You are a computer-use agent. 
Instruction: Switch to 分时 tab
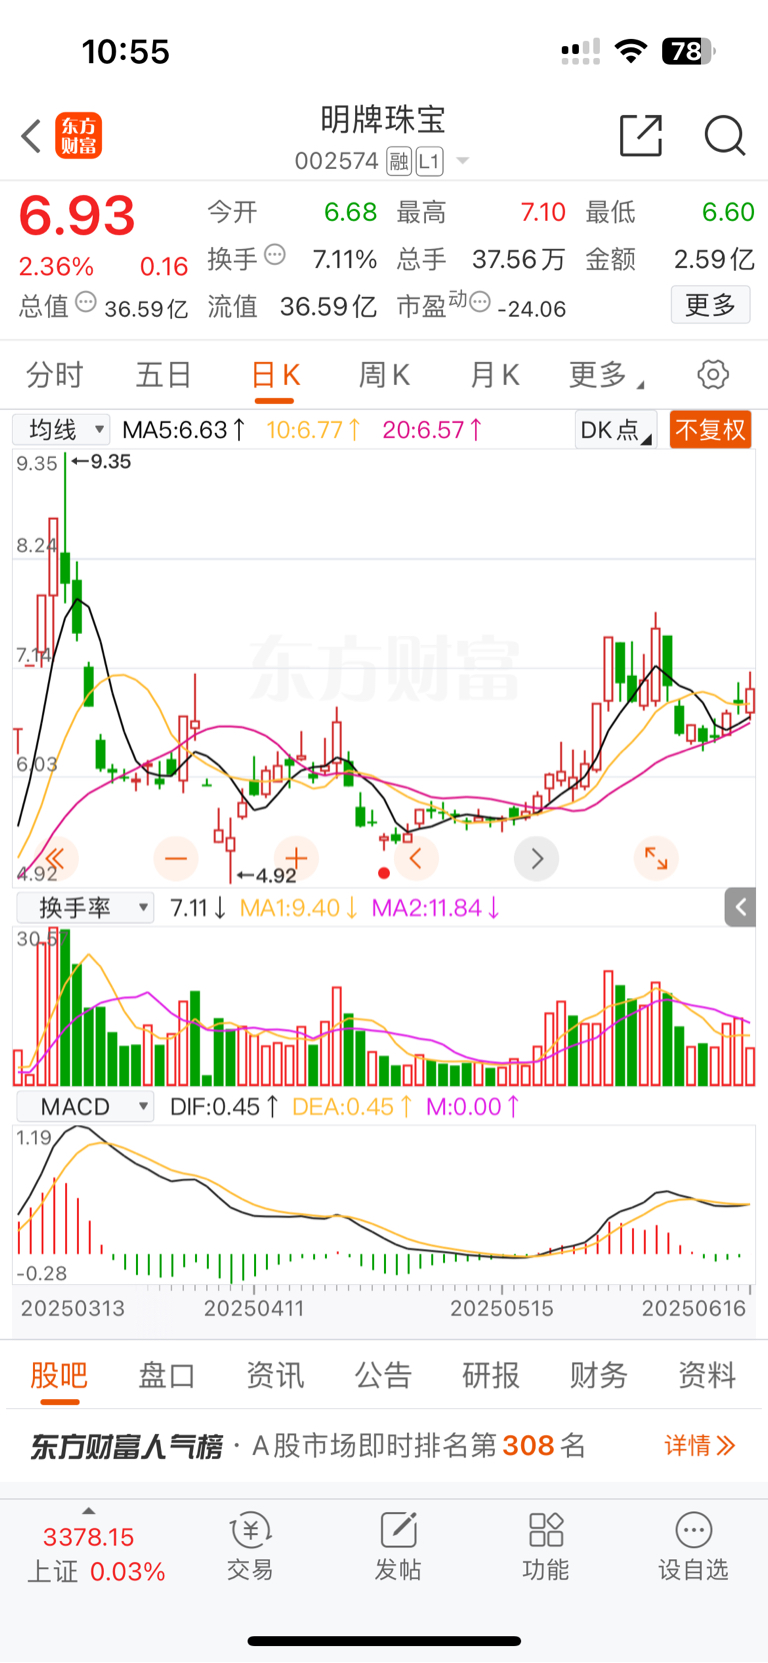click(x=54, y=375)
